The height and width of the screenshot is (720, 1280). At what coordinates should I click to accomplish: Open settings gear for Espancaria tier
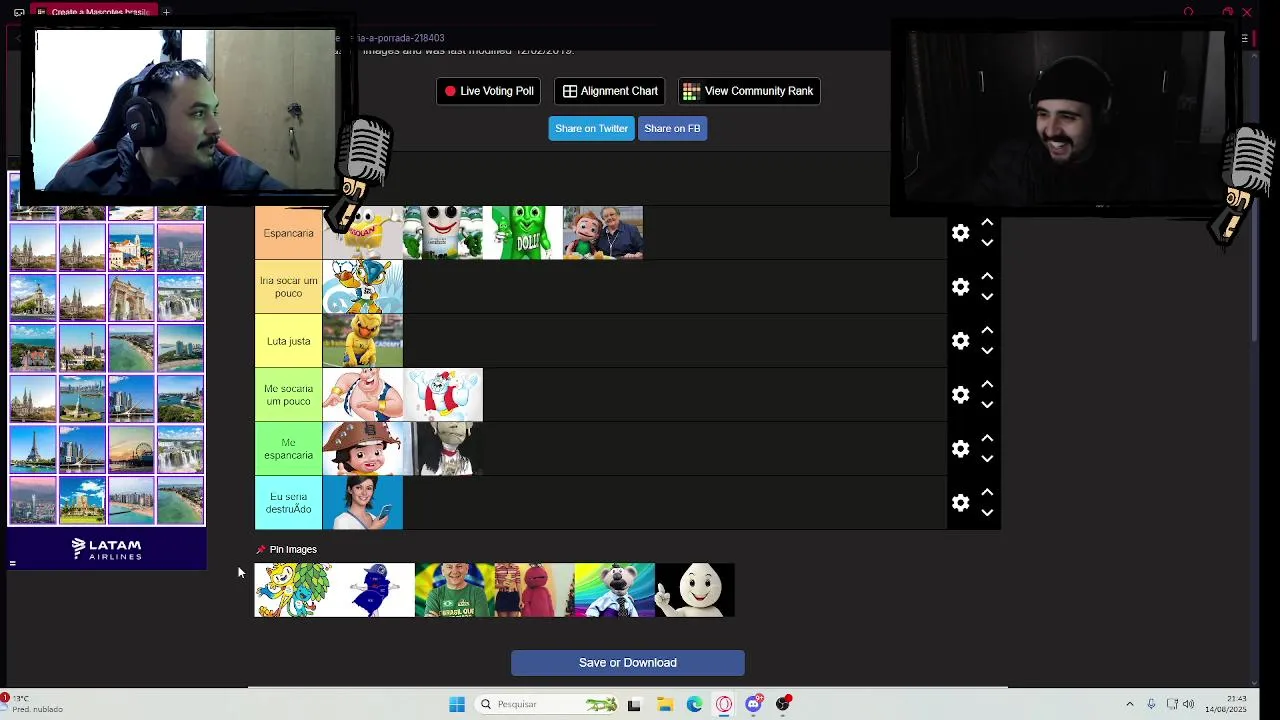(960, 233)
